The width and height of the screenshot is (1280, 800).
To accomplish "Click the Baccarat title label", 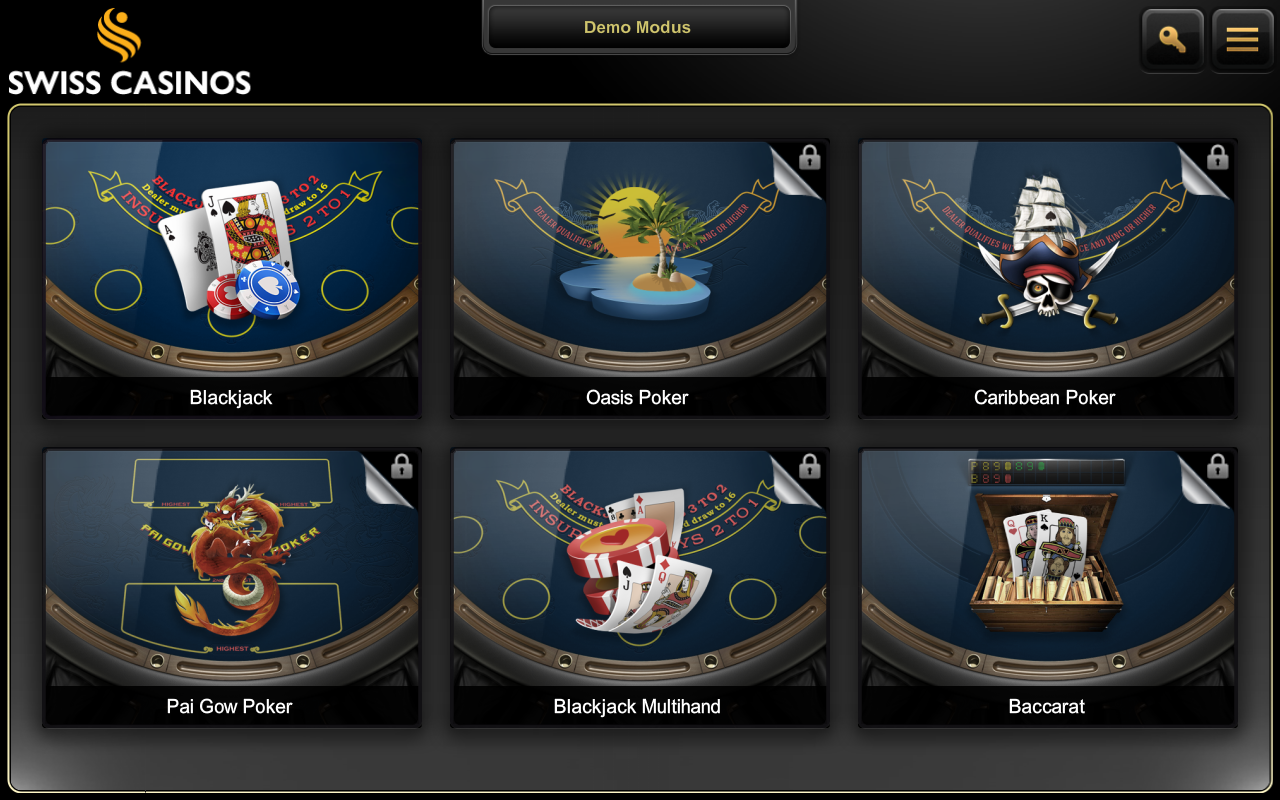I will click(x=1046, y=706).
